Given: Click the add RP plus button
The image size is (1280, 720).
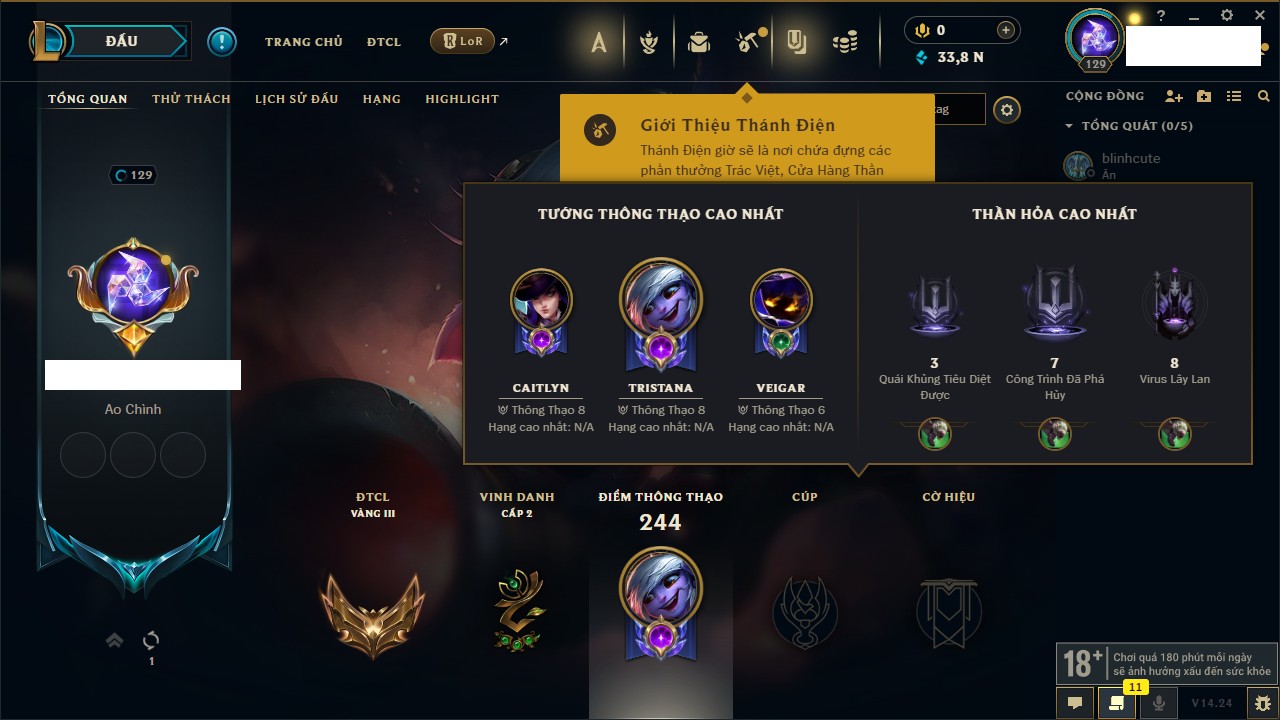Looking at the screenshot, I should coord(1006,30).
